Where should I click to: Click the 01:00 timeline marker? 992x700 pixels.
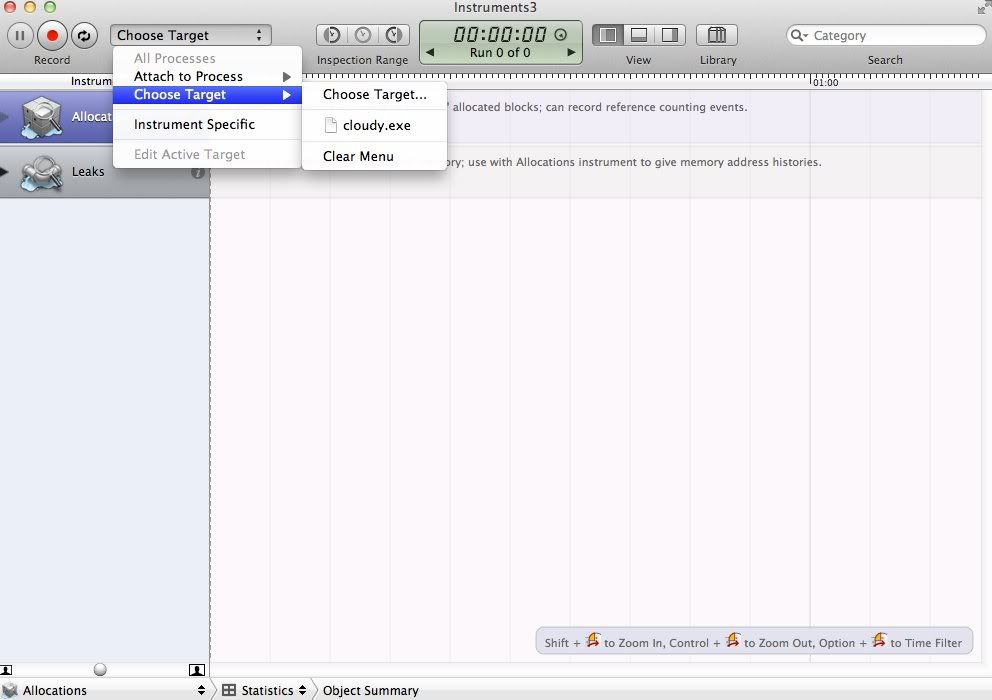(825, 82)
